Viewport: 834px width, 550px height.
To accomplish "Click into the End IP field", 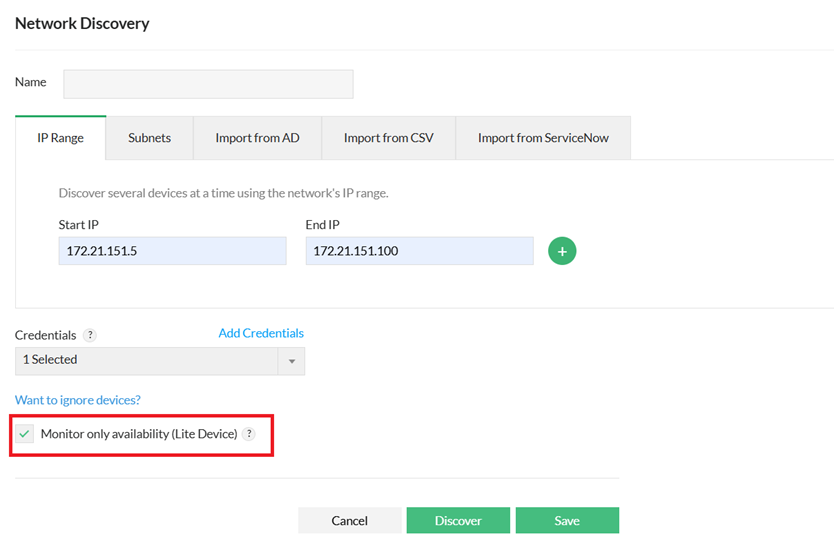I will pos(419,251).
